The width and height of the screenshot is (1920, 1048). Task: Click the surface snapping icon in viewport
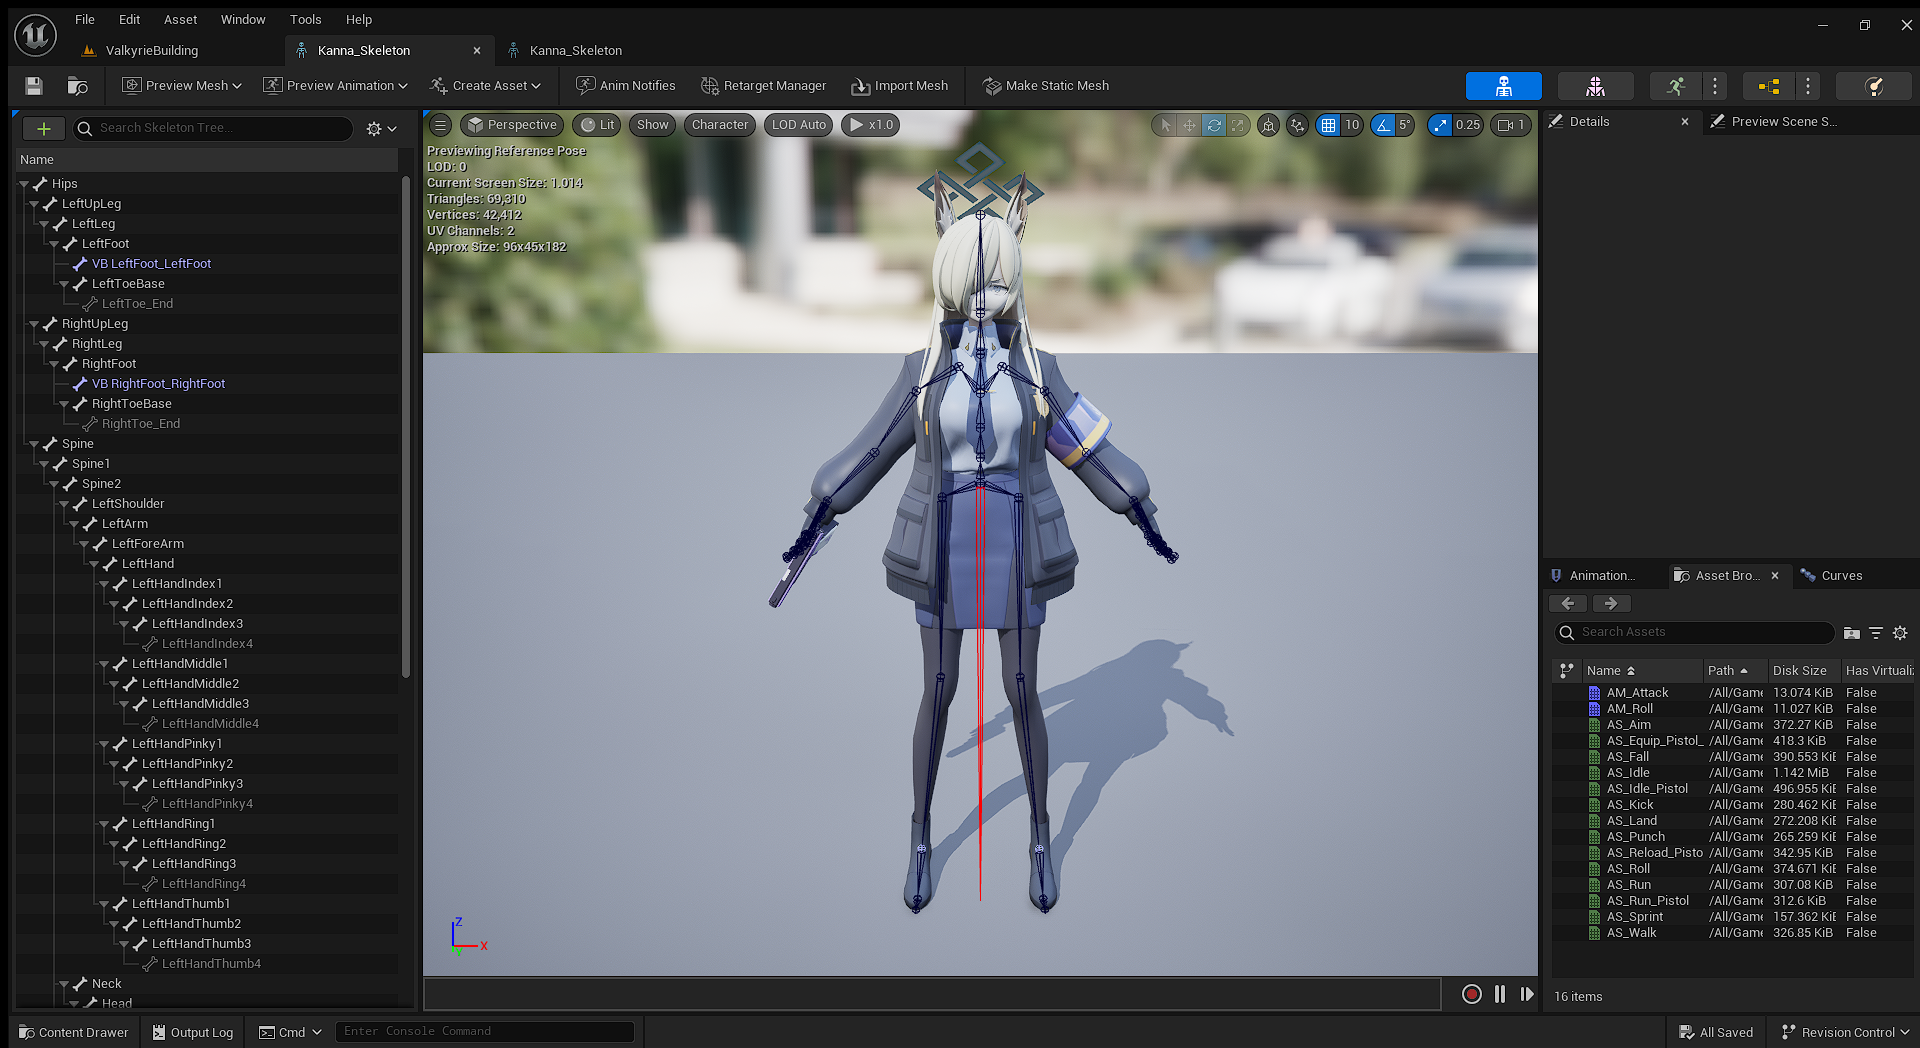(1297, 125)
